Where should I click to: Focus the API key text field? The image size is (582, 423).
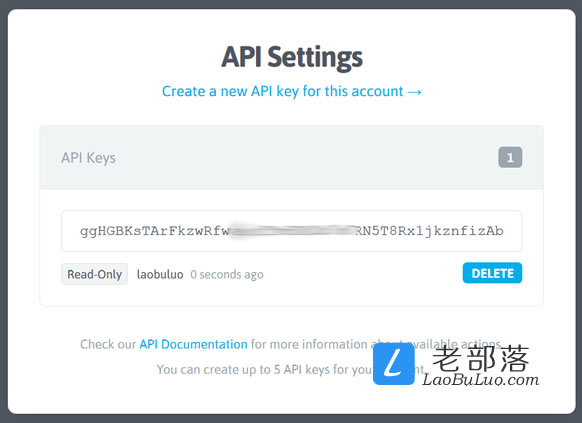[x=291, y=231]
